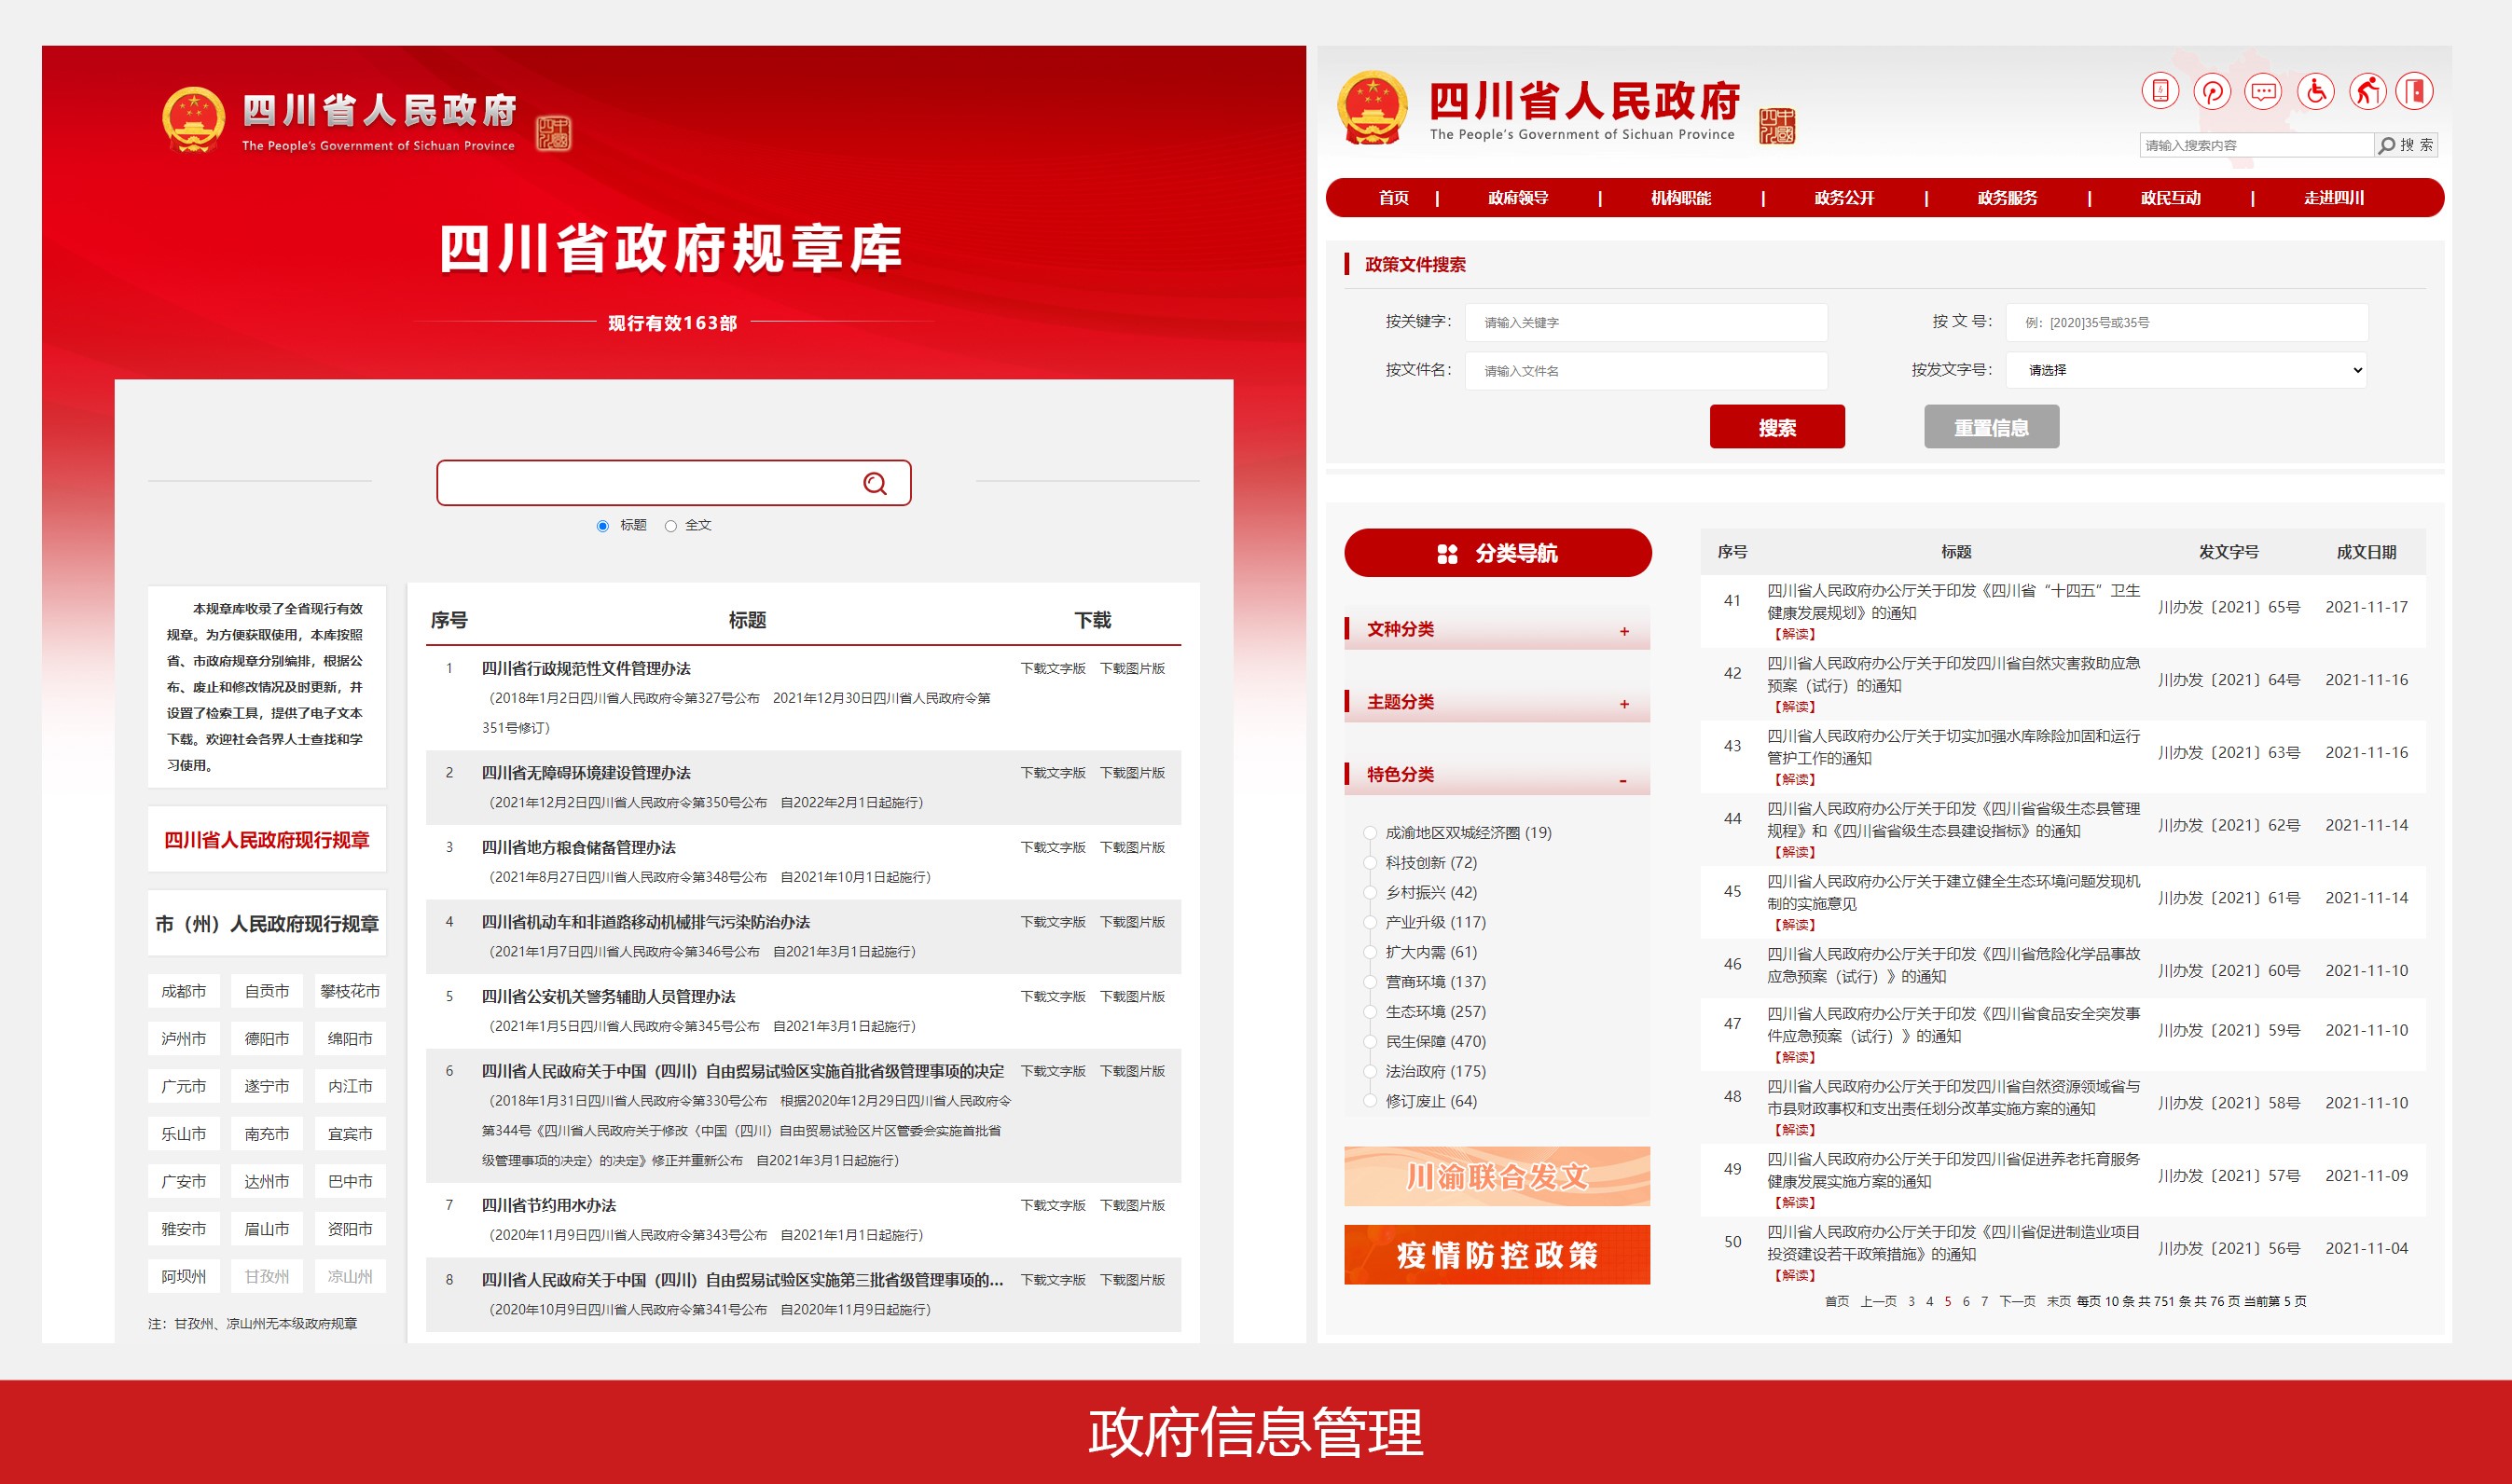This screenshot has width=2512, height=1484.
Task: Click the red 搜索 policy search button
Action: click(x=1777, y=427)
